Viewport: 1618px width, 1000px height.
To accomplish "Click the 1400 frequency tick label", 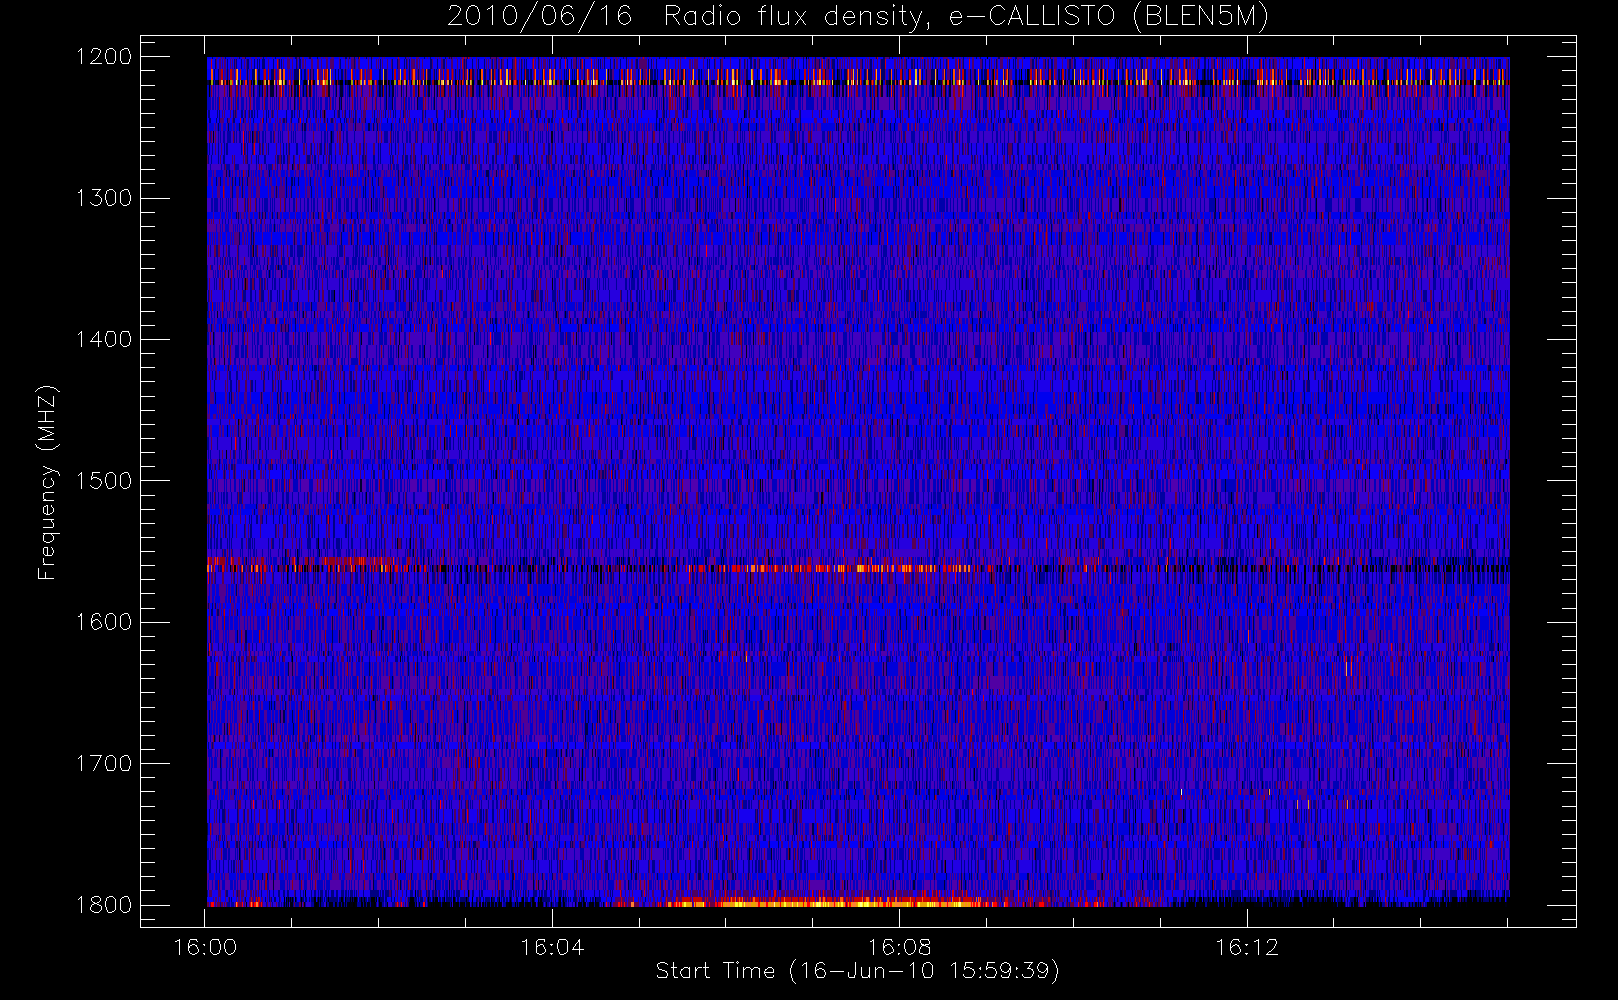I will [104, 340].
